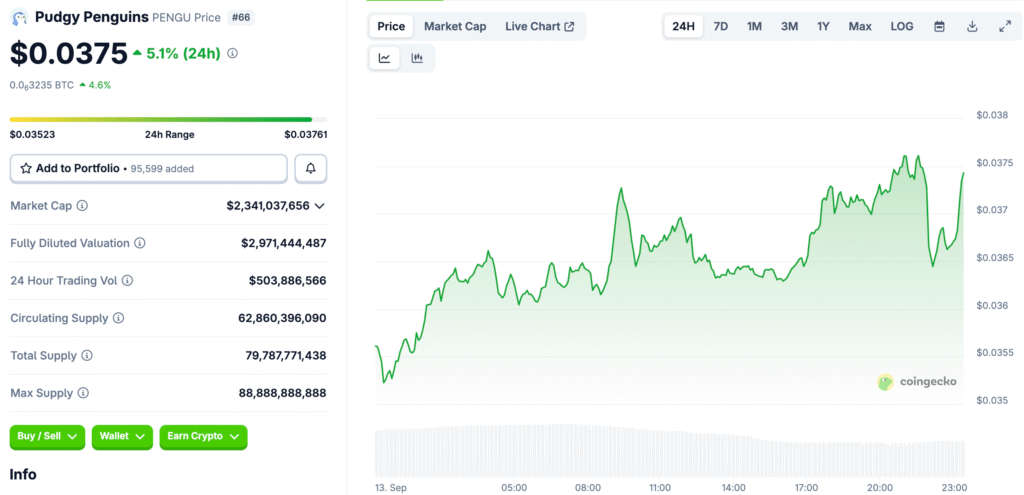The image size is (1024, 495).
Task: Click the 24h low $0.03523
Action: [x=32, y=135]
